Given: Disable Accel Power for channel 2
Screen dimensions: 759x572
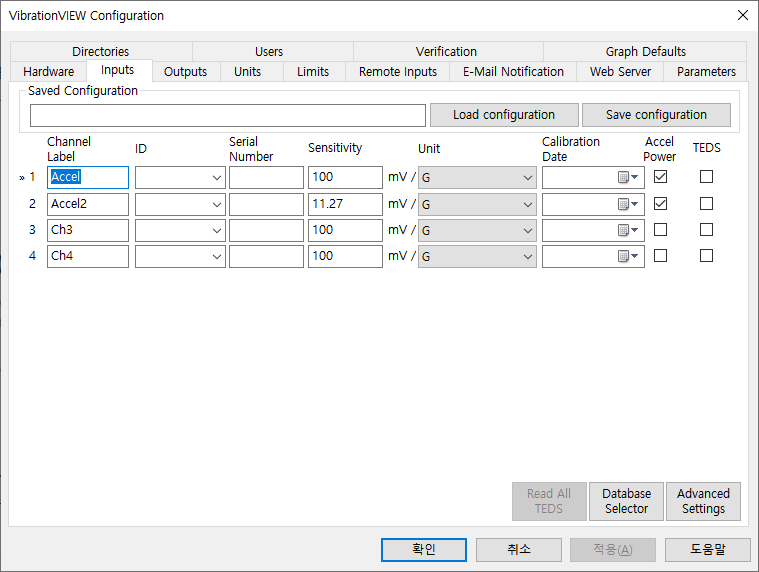Looking at the screenshot, I should 660,204.
